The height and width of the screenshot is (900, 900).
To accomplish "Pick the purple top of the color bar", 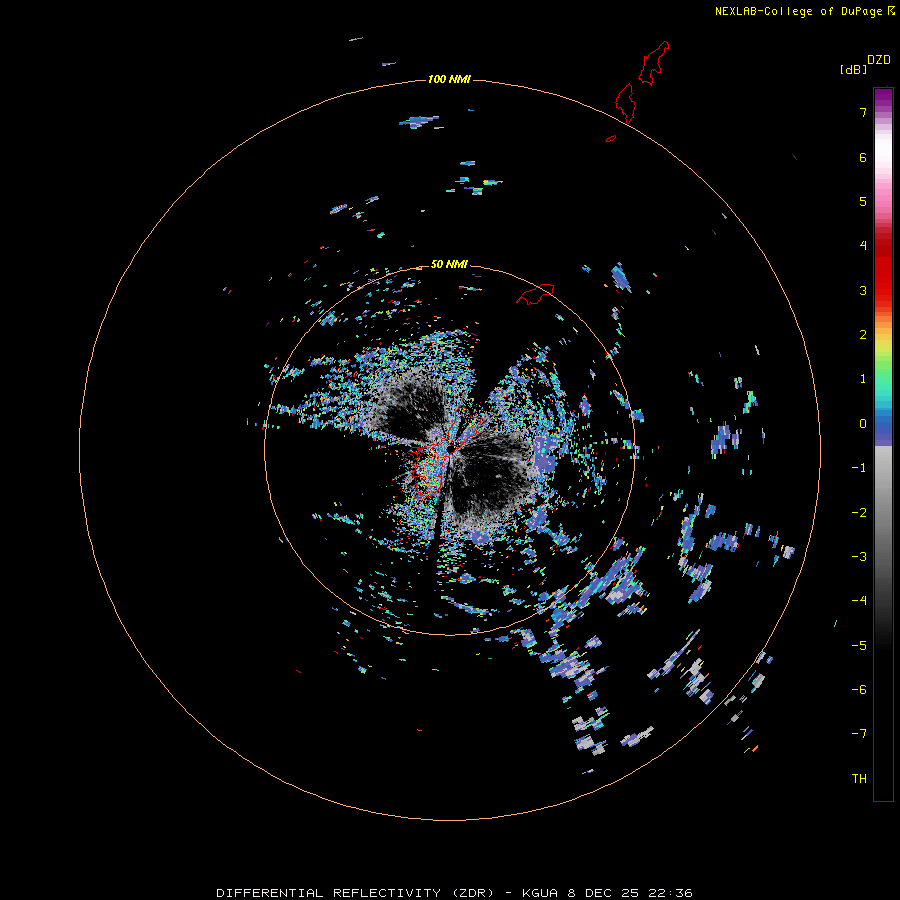I will pyautogui.click(x=883, y=96).
